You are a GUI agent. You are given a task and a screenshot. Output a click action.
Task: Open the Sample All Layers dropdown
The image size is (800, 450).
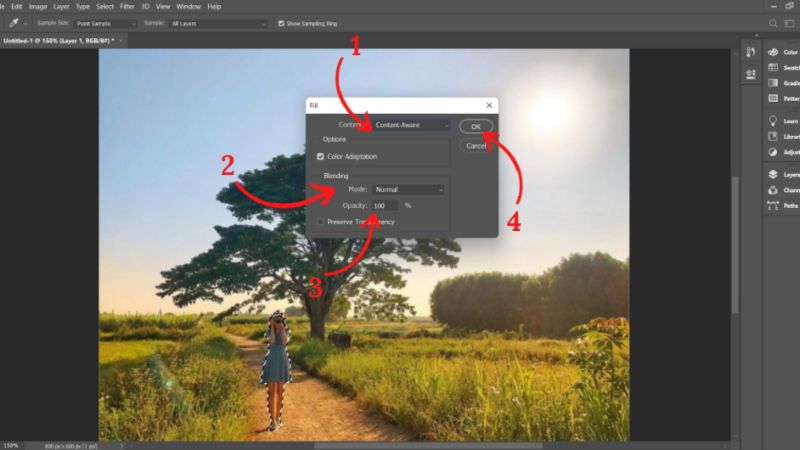point(218,23)
